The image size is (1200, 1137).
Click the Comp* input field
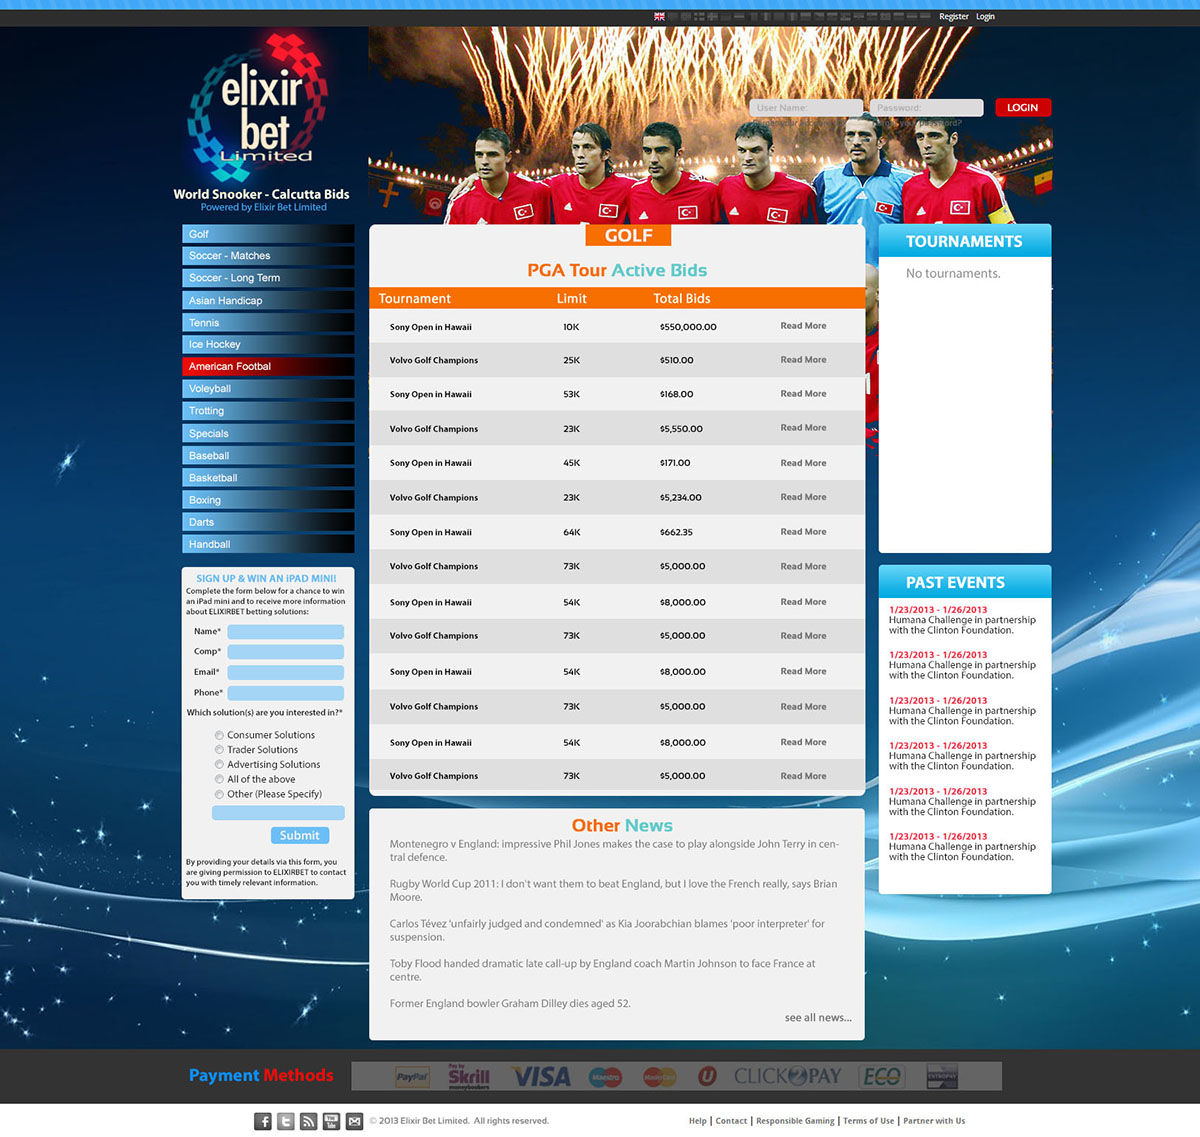tap(285, 652)
